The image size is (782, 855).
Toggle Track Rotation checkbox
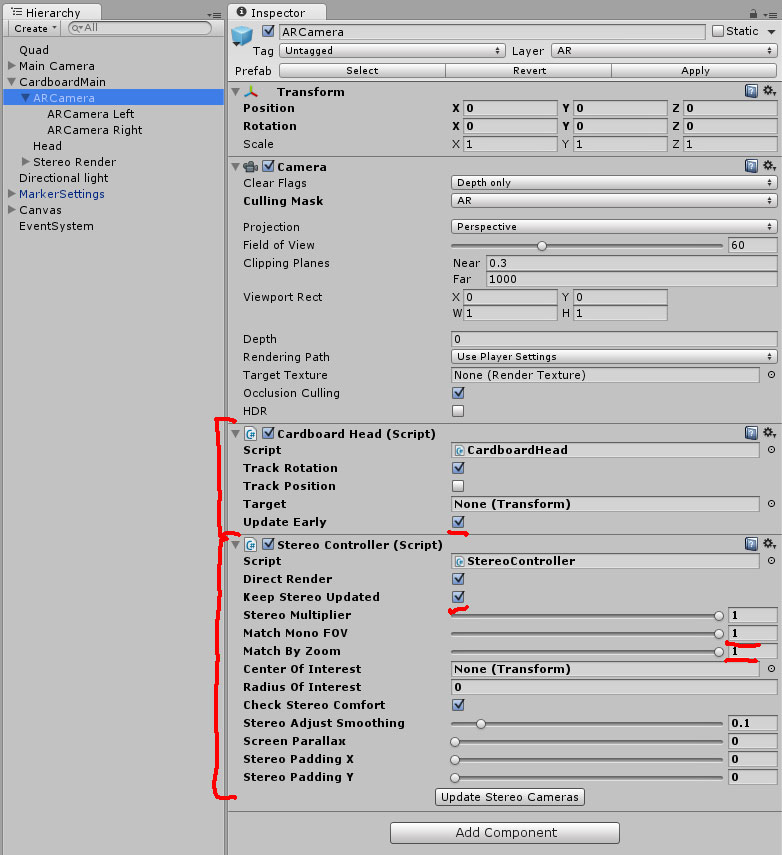(458, 467)
